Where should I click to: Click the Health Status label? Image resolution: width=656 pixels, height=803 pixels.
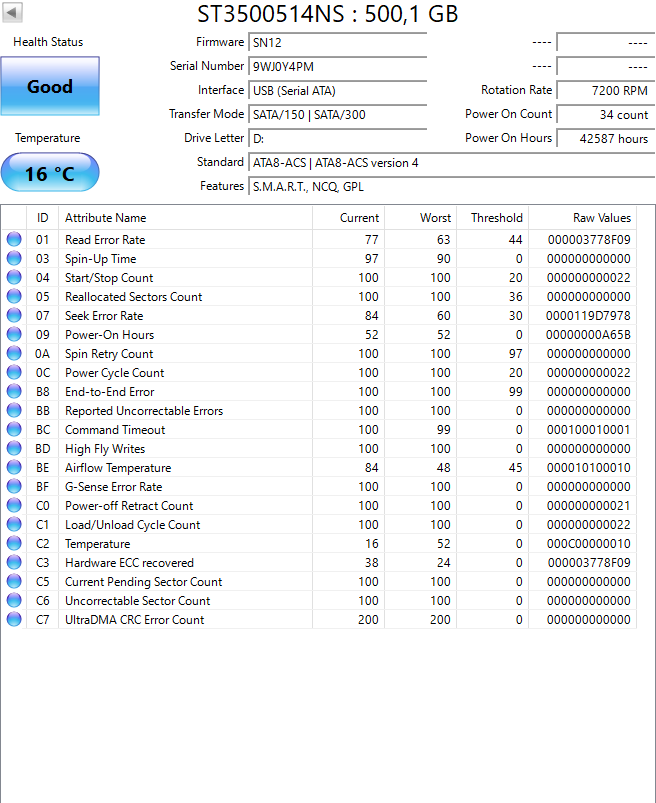(x=48, y=42)
